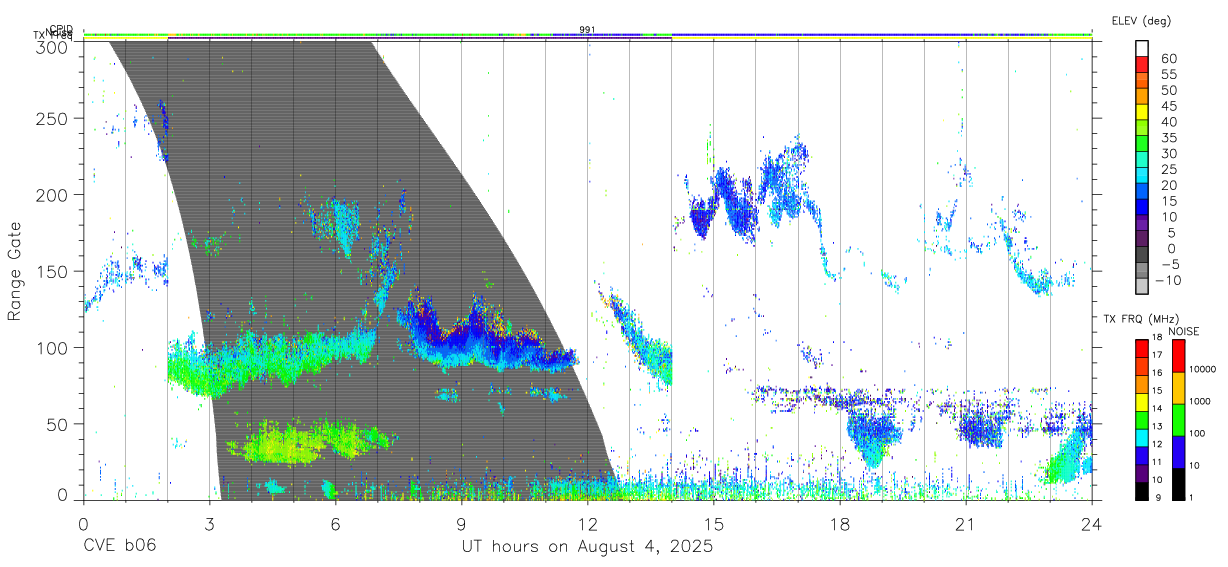Click the 12 hour tick label on UT axis
Viewport: 1228px width, 567px height.
(588, 523)
